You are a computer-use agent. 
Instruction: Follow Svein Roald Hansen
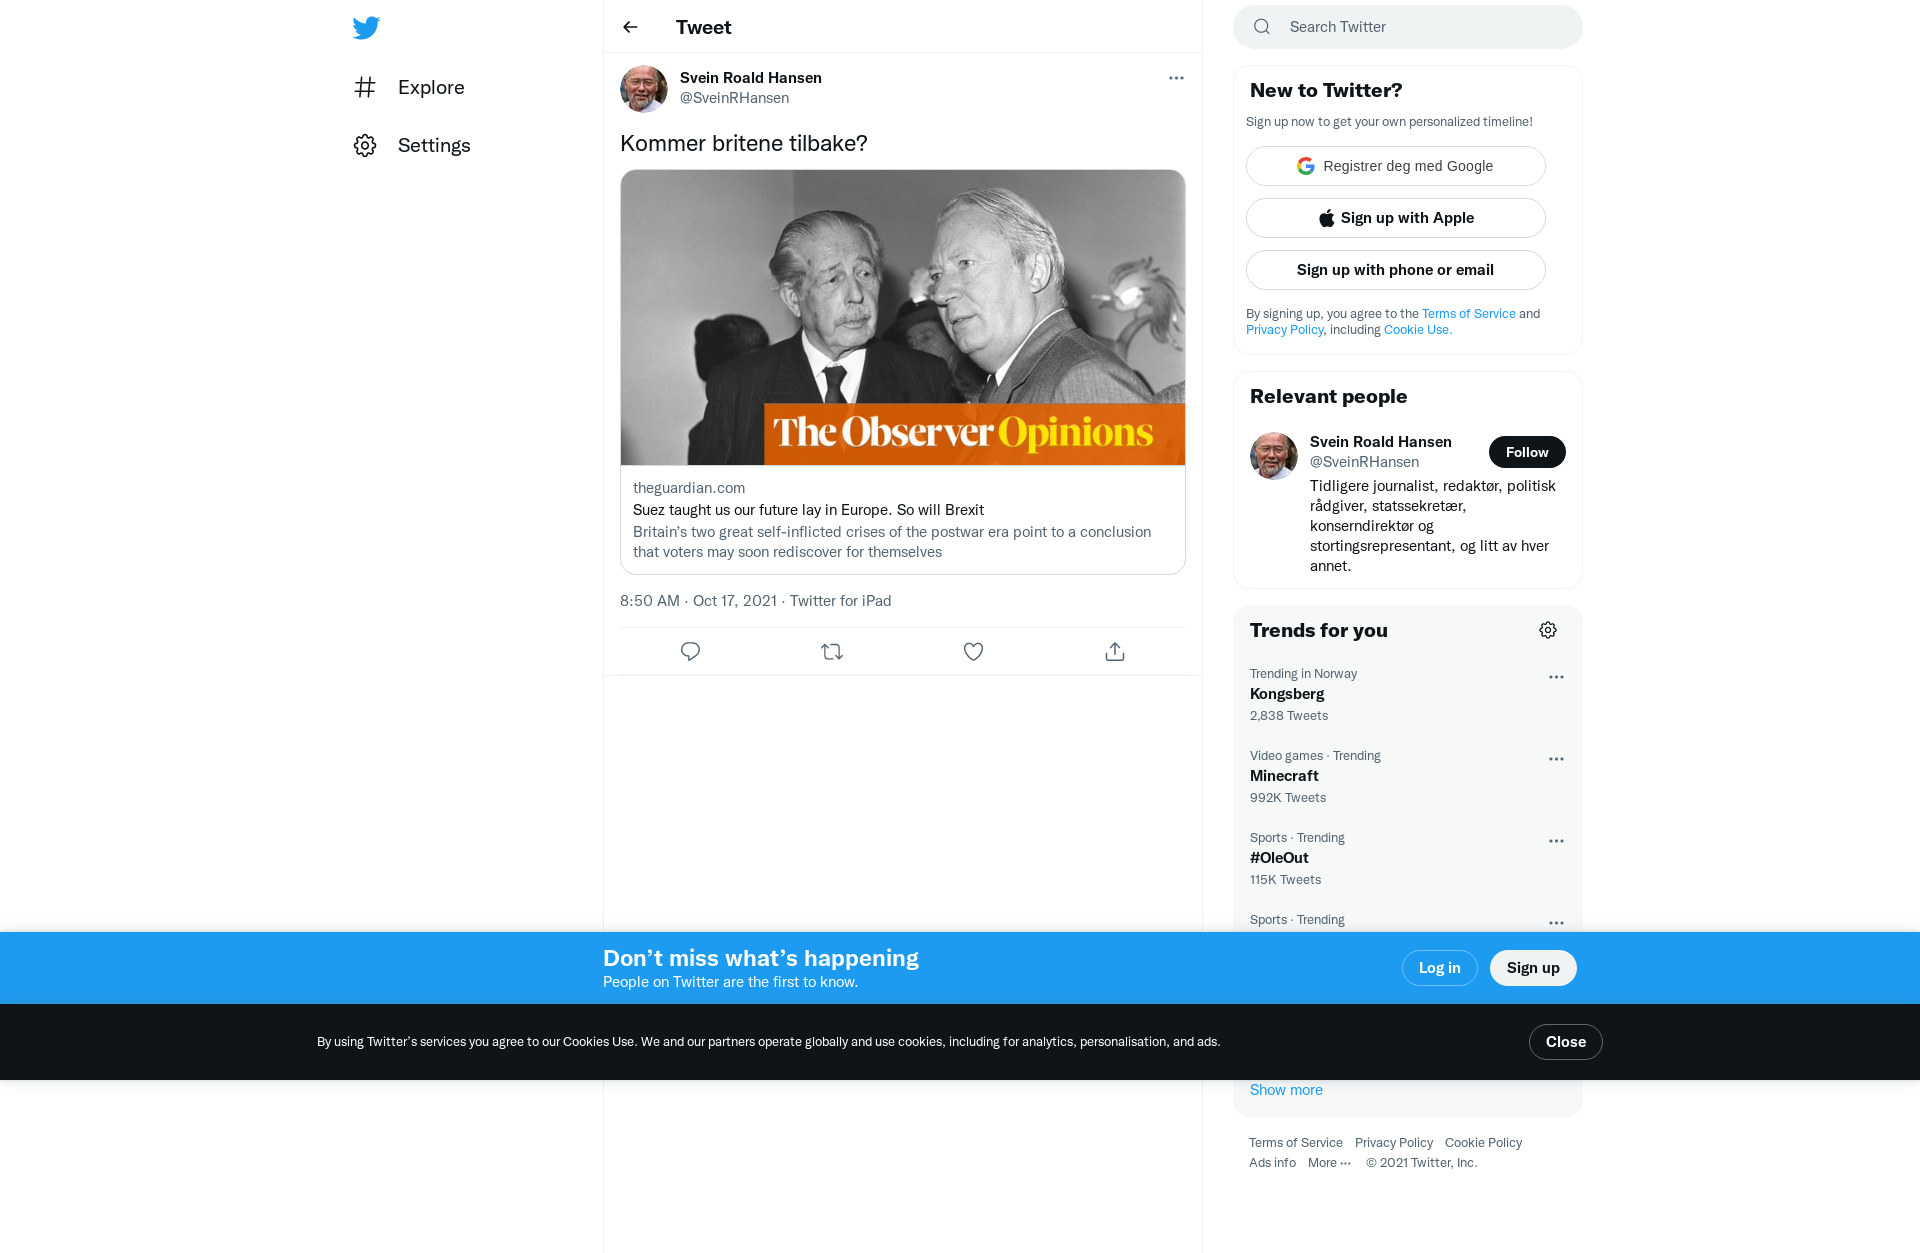pyautogui.click(x=1527, y=452)
